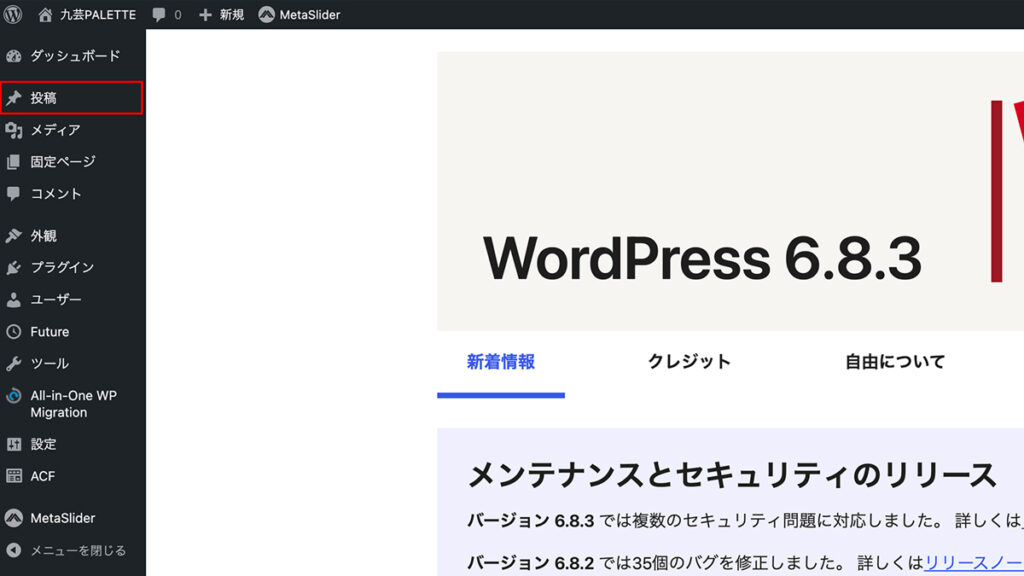1024x576 pixels.
Task: Switch to the クレジット tab
Action: pyautogui.click(x=689, y=362)
